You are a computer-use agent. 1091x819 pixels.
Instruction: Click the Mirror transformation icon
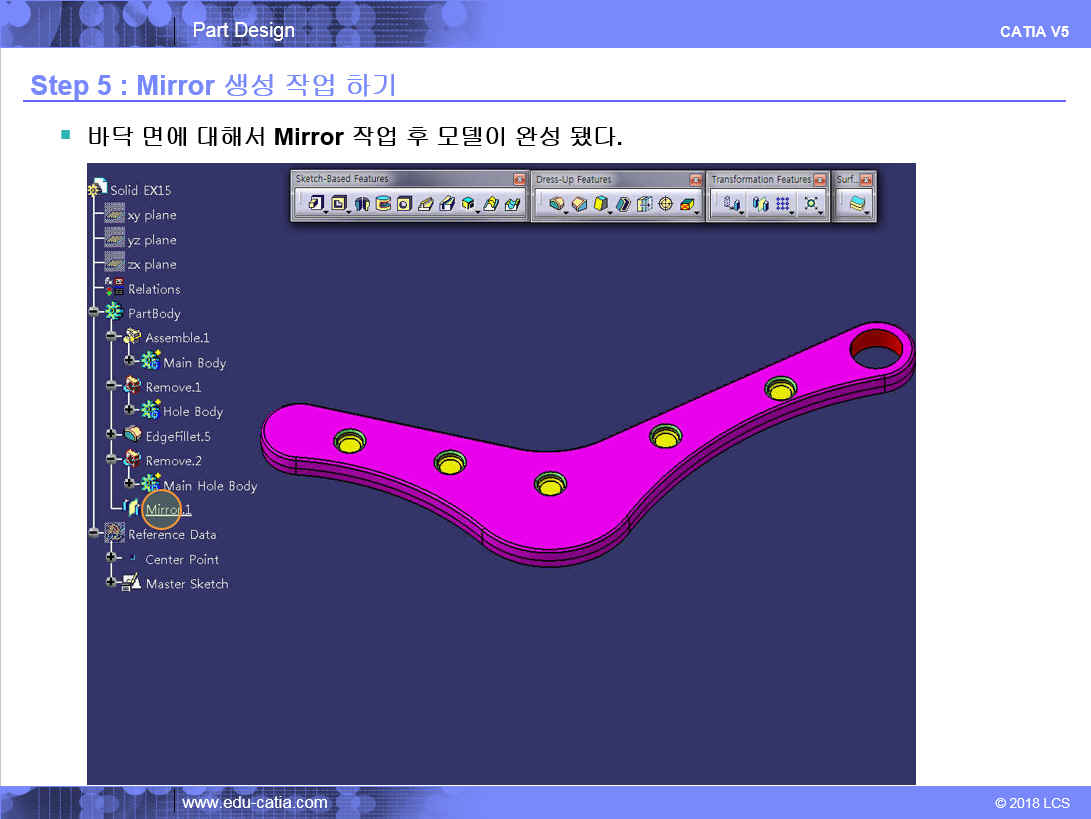coord(760,204)
